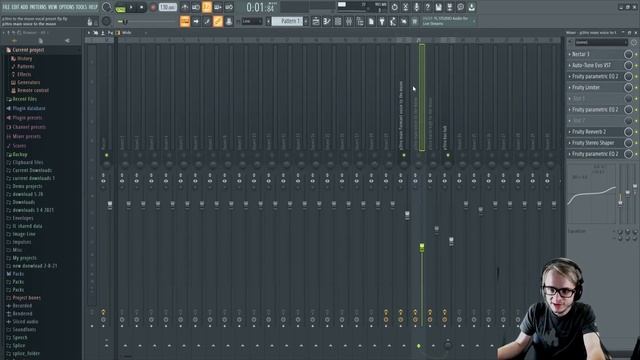
Task: Toggle the mixer view icon
Action: tap(349, 21)
